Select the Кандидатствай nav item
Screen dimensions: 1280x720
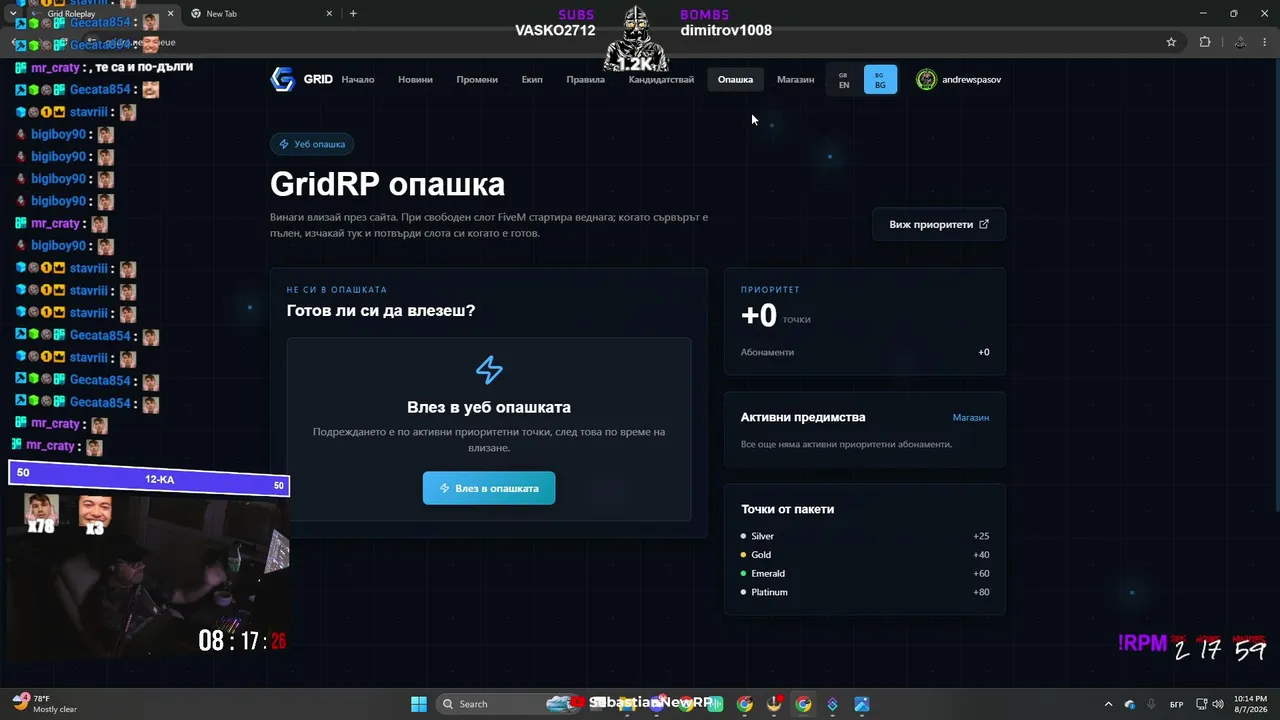(x=661, y=79)
